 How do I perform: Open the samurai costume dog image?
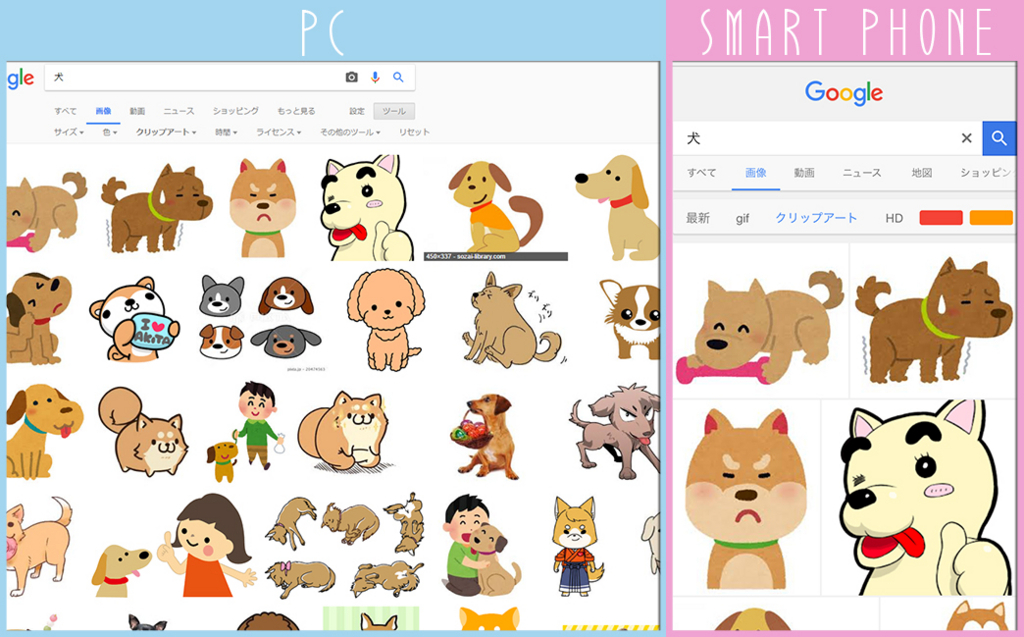[577, 546]
